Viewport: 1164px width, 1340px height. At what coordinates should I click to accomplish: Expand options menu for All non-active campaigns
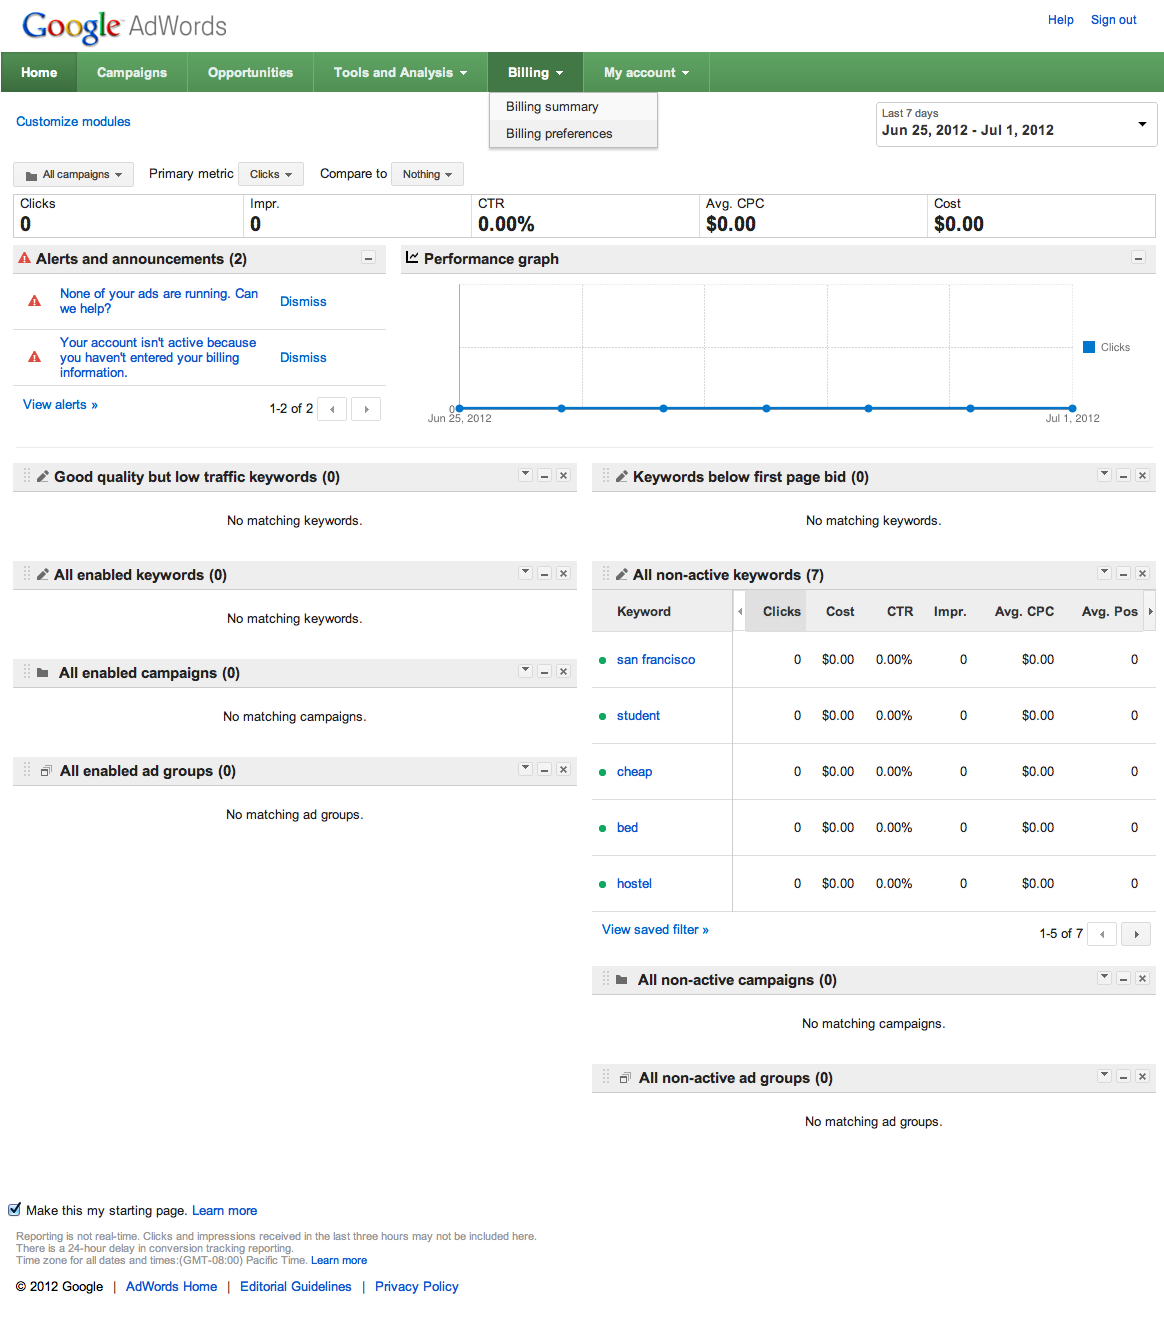1104,978
